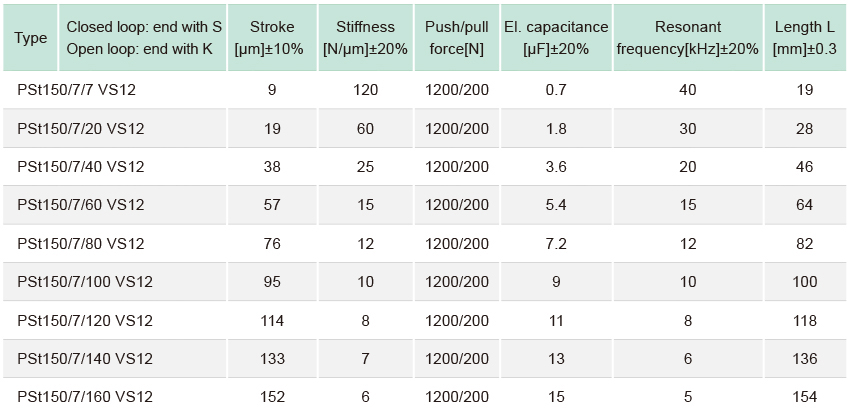Click the PSt150/7/20 VS12 type cell
This screenshot has width=850, height=417.
81,129
